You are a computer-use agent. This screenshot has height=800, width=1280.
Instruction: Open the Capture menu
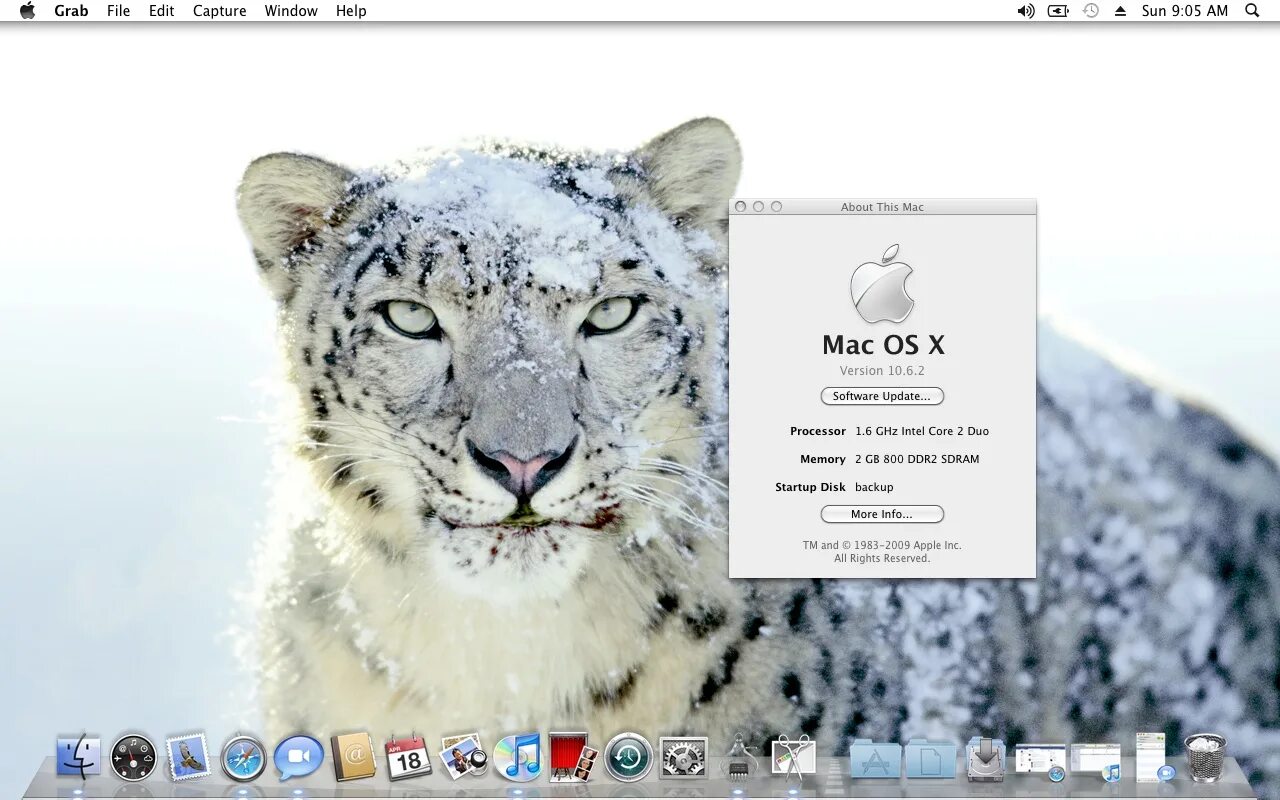219,11
